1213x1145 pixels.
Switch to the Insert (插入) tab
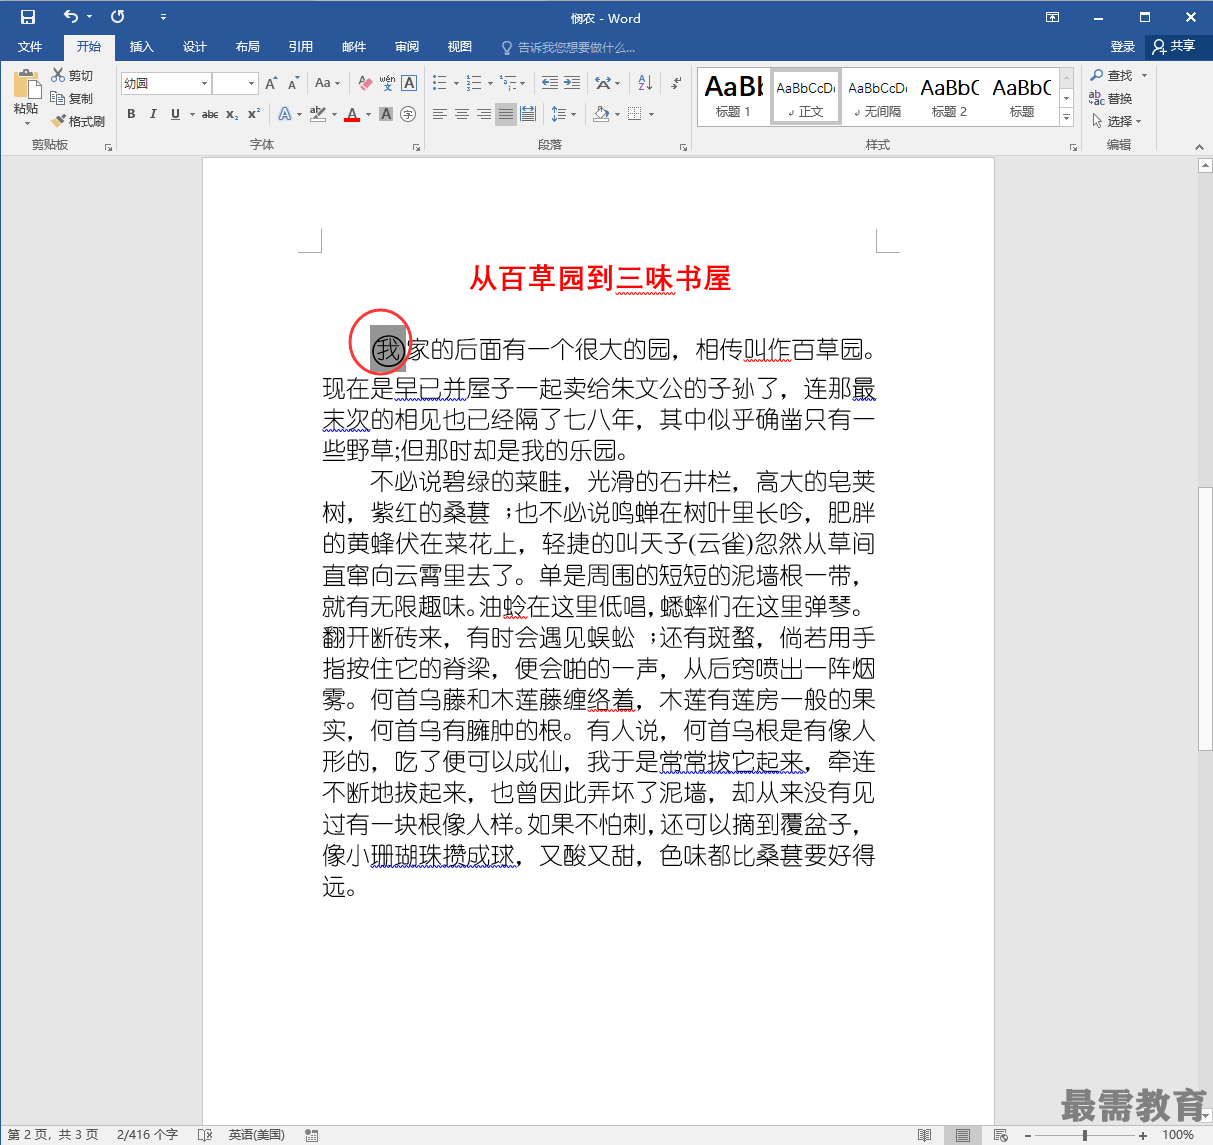tap(142, 47)
